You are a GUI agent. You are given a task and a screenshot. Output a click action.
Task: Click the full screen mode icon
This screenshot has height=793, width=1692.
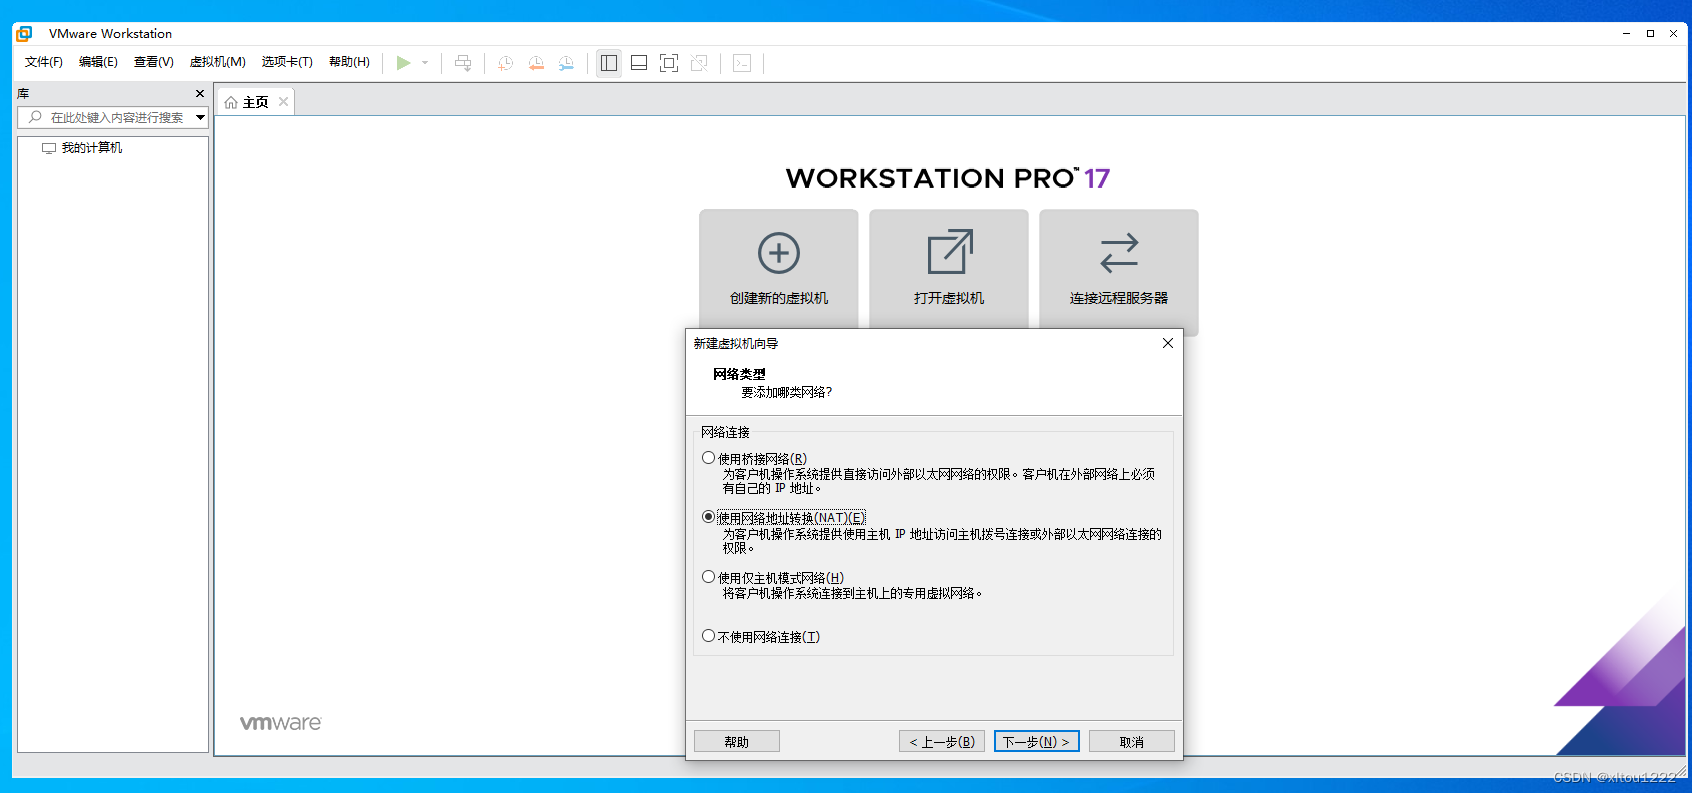[669, 63]
